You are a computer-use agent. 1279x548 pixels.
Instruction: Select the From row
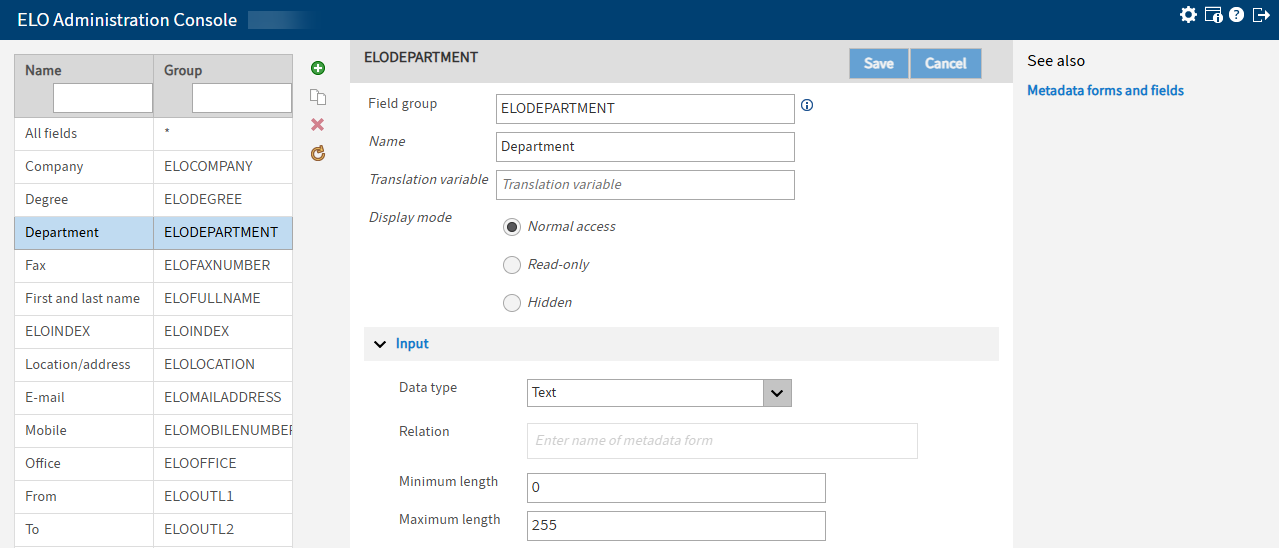153,497
